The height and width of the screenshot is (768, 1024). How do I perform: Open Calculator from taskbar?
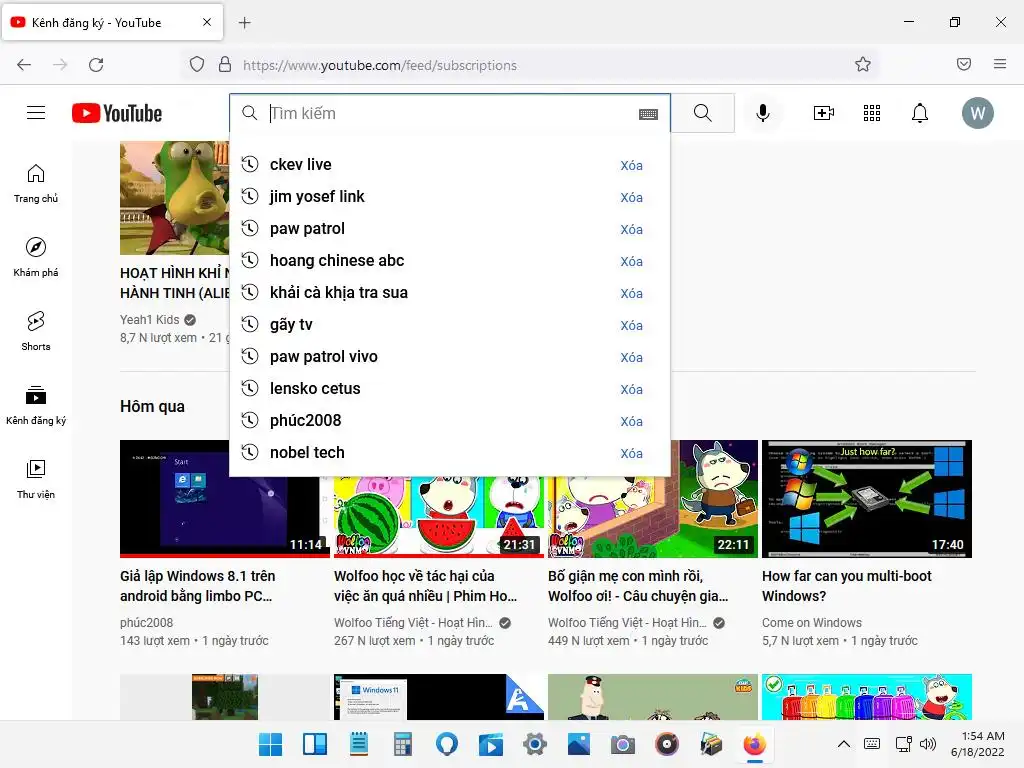click(x=403, y=744)
